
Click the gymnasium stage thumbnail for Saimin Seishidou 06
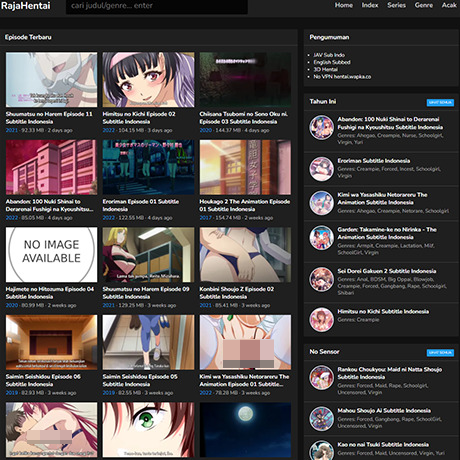(x=51, y=342)
